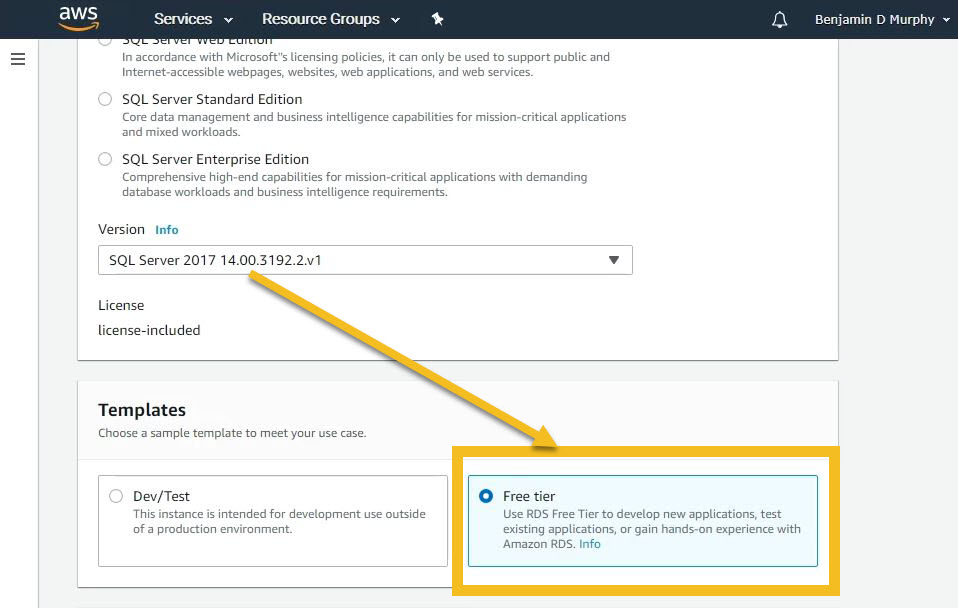Click the Resource Groups dropdown chevron

(395, 20)
